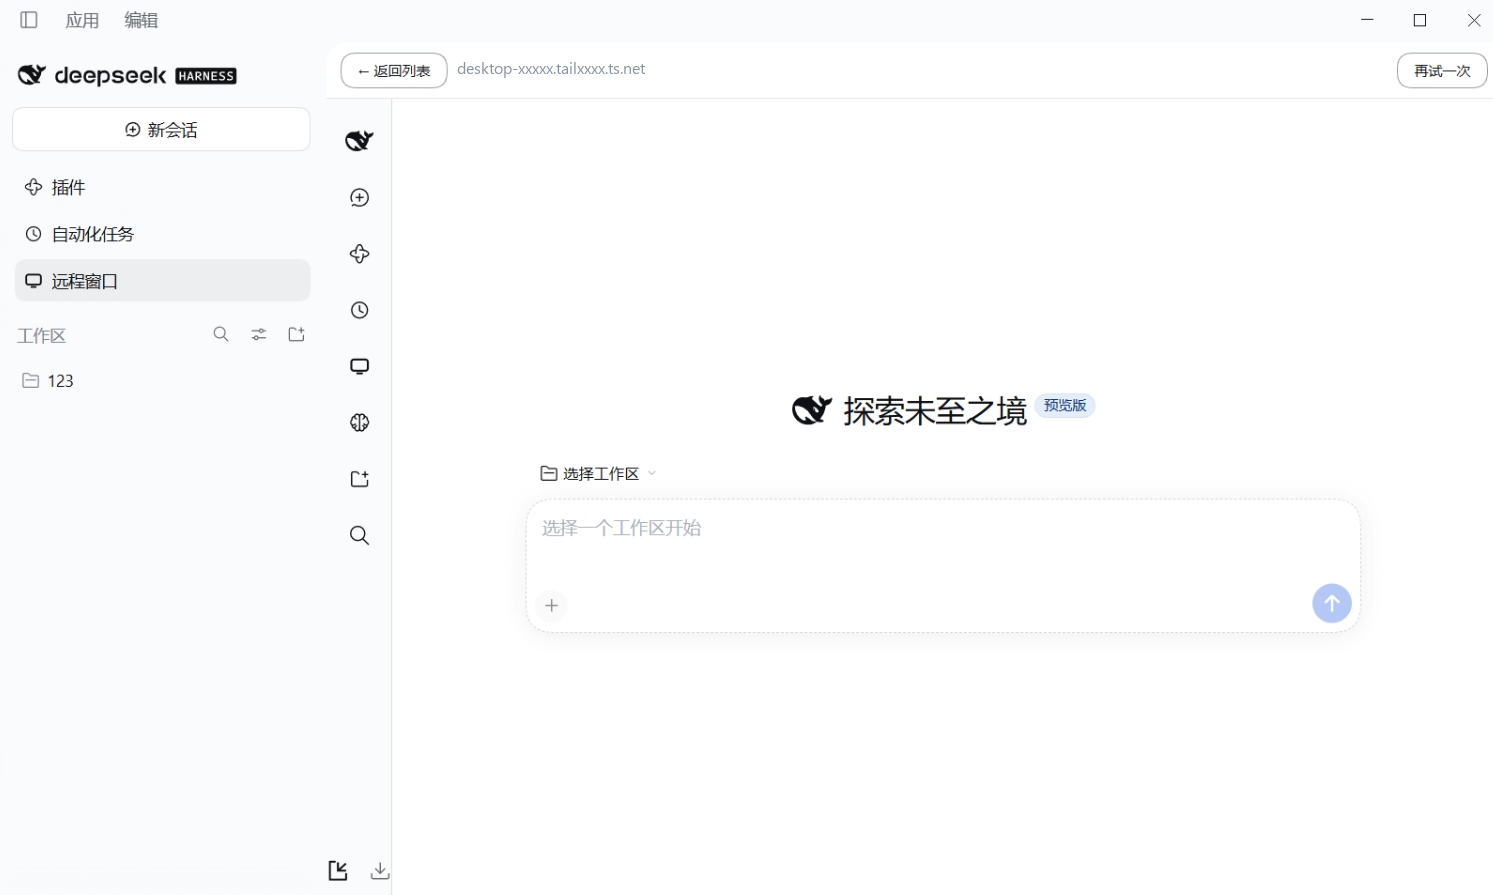Open the 123 workspace folder
Screen dimensions: 1493x895
pyautogui.click(x=162, y=380)
